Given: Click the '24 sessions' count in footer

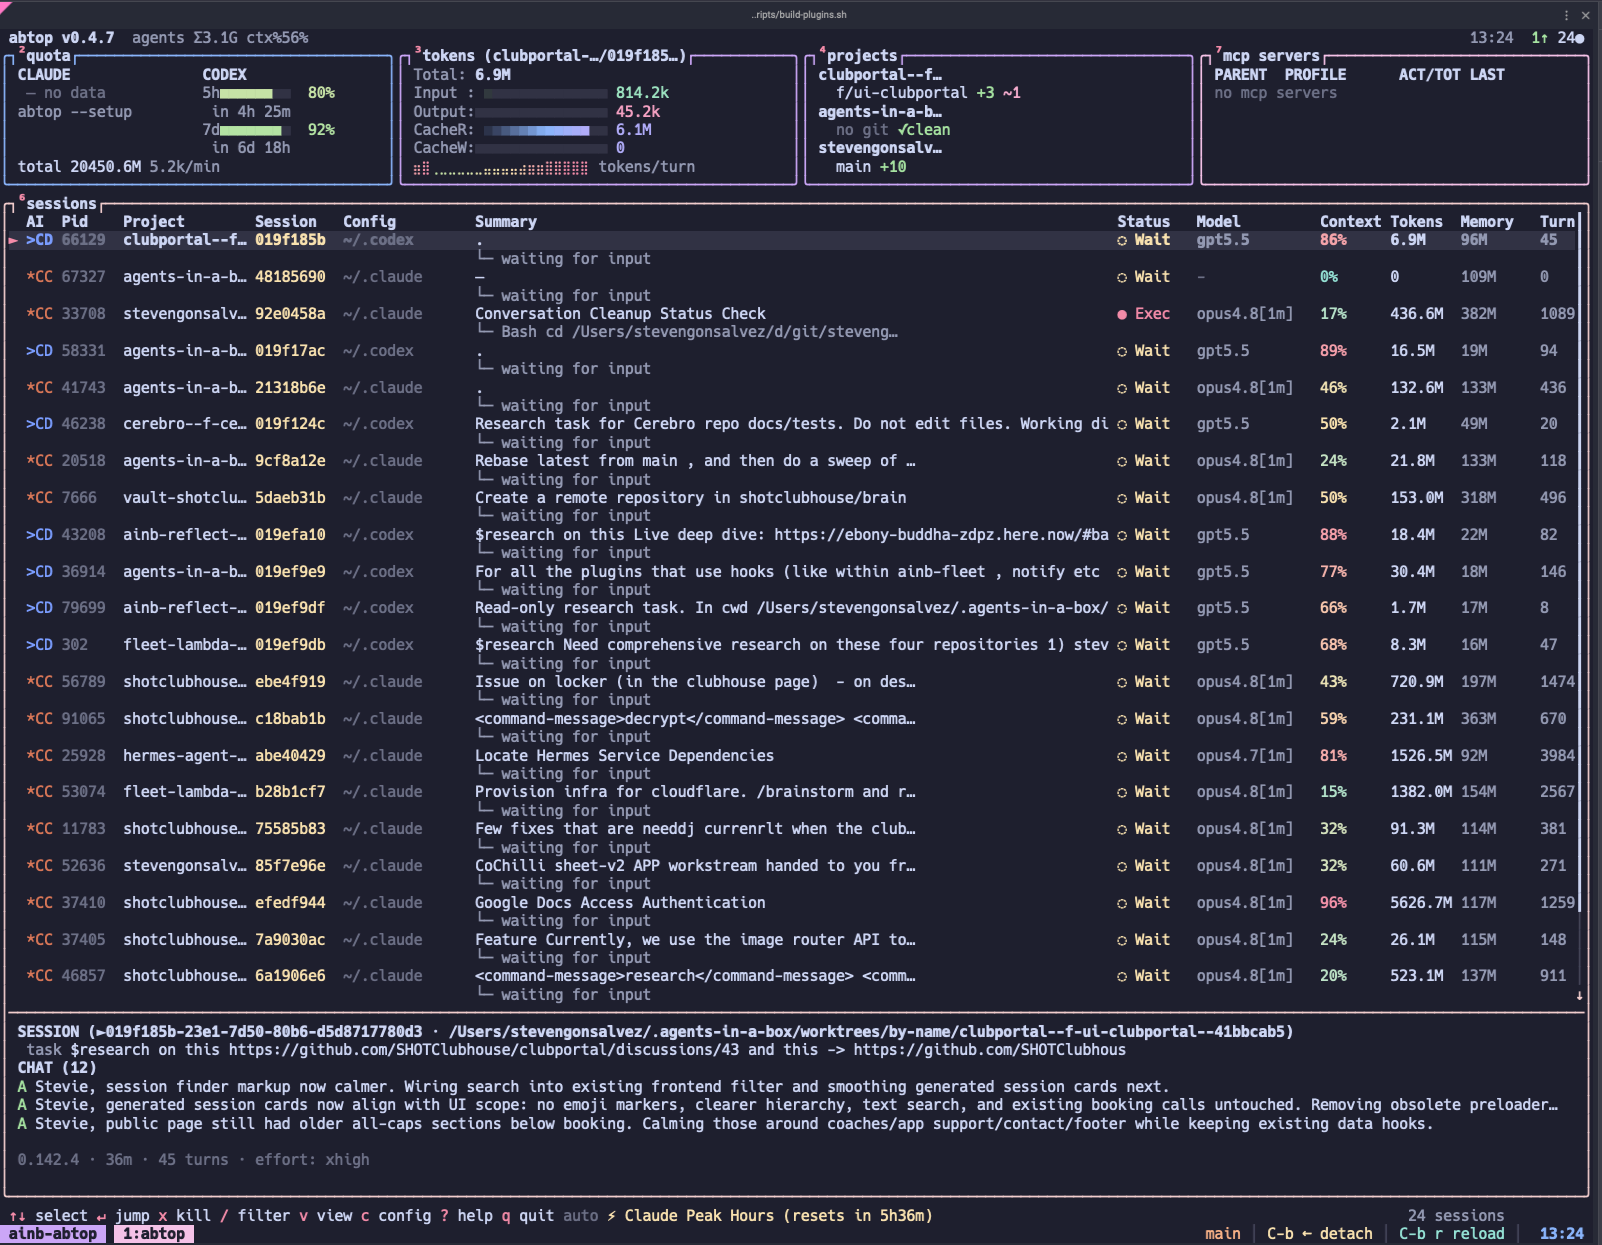Looking at the screenshot, I should (1456, 1216).
